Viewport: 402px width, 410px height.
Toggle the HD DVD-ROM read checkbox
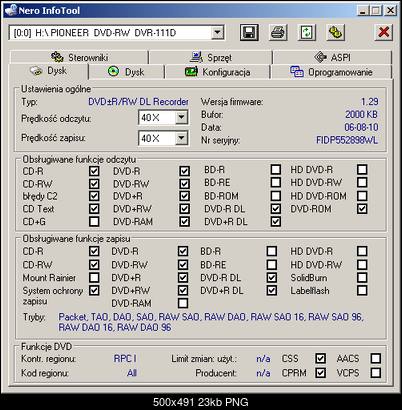[x=362, y=196]
